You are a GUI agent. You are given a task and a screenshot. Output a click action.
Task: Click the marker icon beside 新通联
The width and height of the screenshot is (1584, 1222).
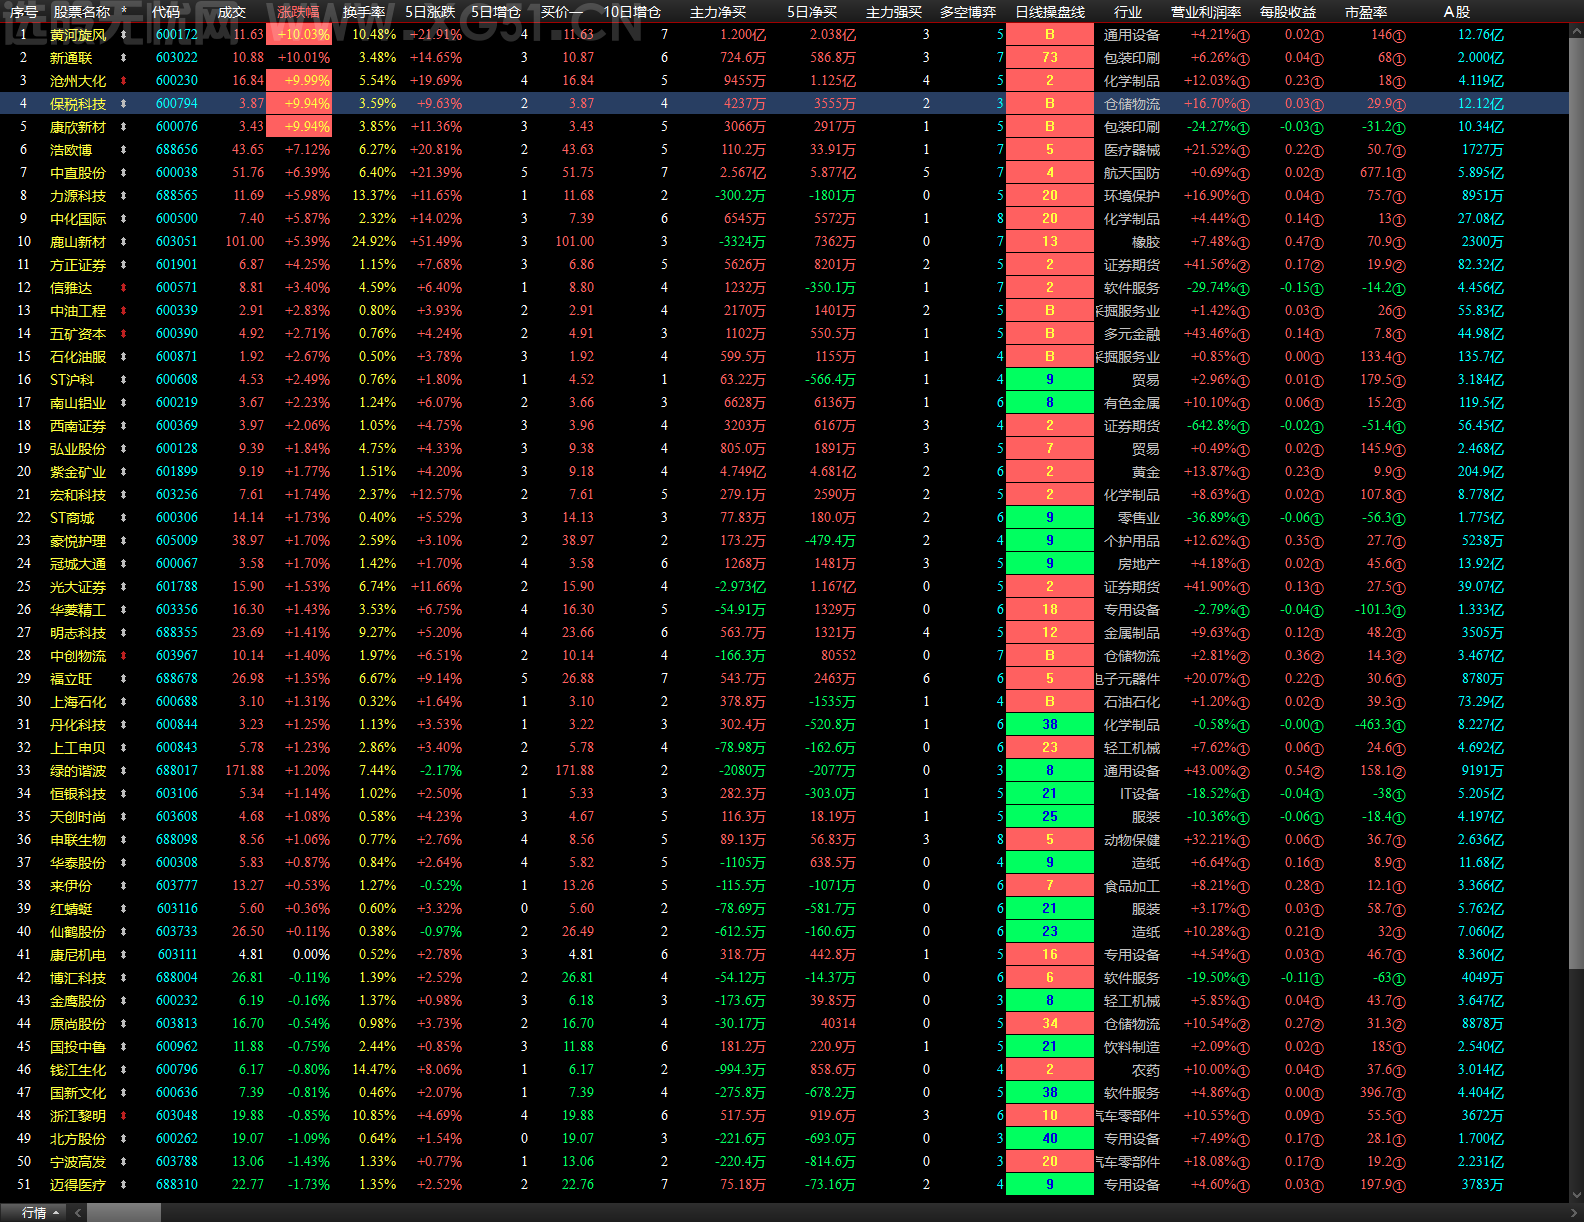pyautogui.click(x=124, y=58)
